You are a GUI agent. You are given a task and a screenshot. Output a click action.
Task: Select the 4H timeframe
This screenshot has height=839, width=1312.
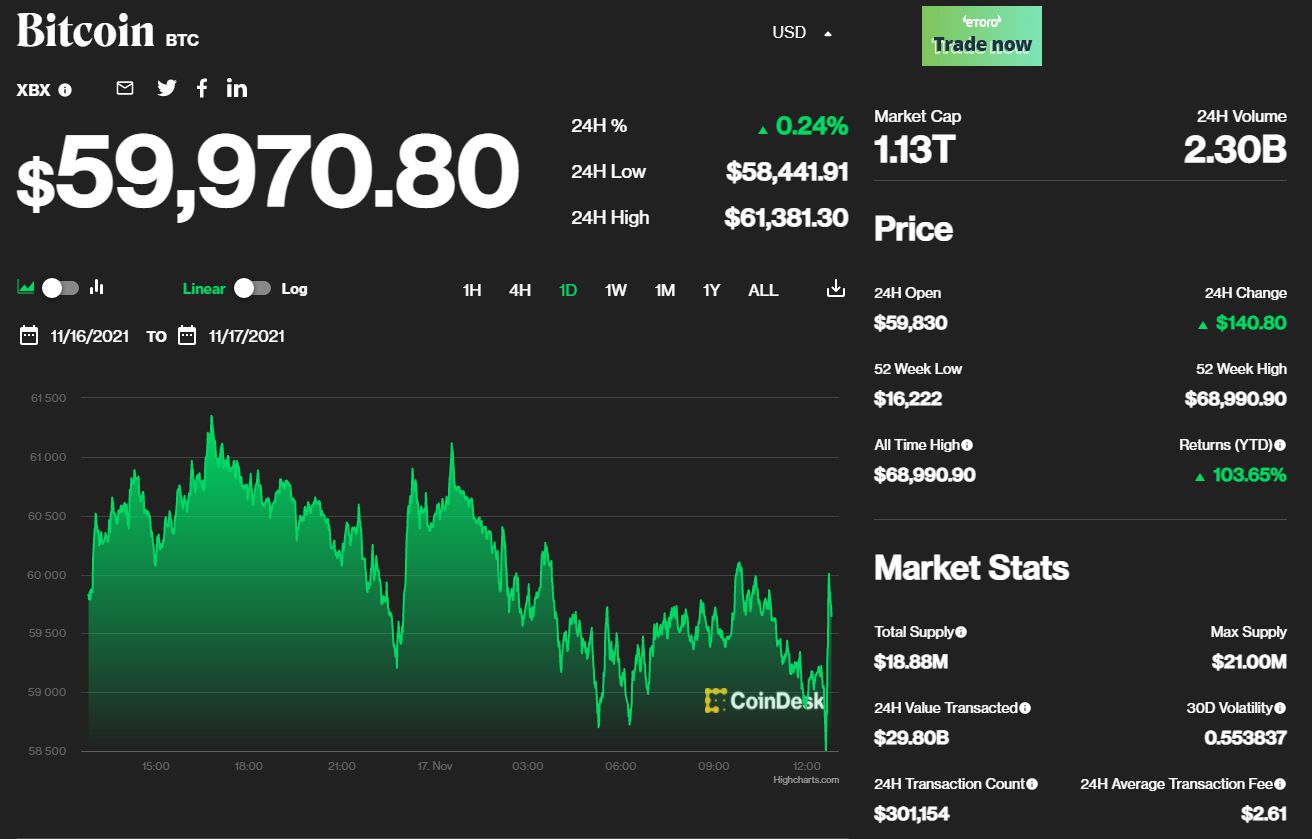[520, 290]
